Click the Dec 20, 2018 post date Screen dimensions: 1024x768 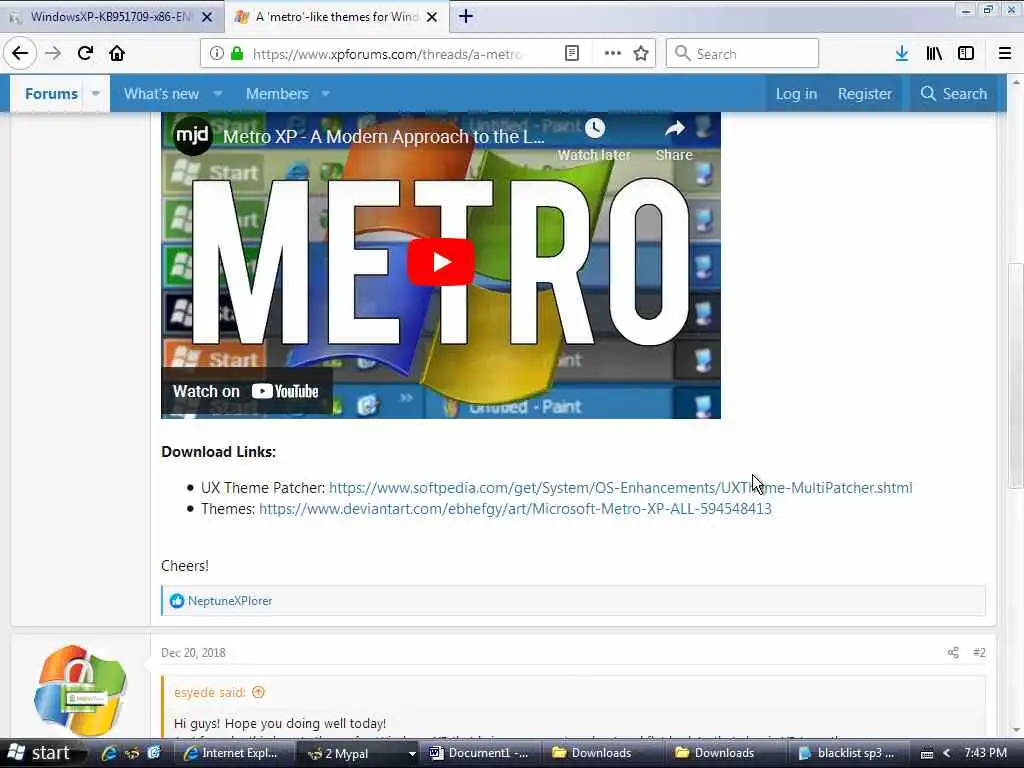click(193, 652)
